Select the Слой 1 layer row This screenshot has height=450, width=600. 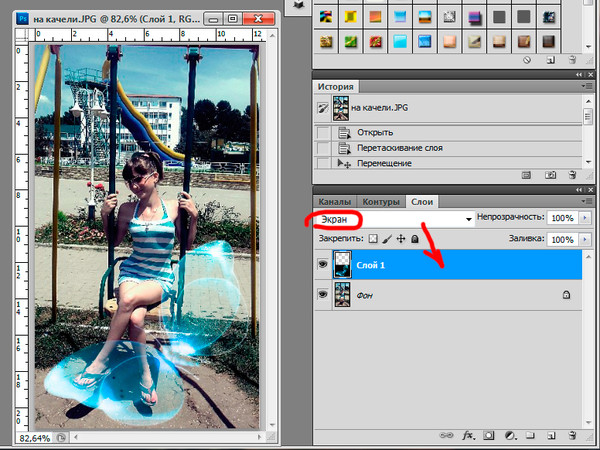tap(448, 264)
